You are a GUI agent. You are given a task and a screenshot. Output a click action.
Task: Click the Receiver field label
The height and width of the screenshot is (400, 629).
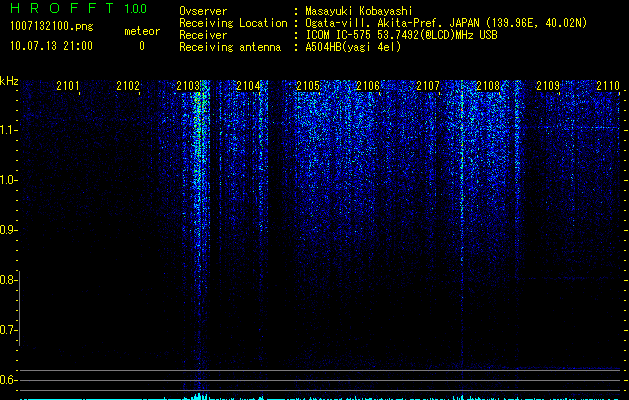[203, 35]
